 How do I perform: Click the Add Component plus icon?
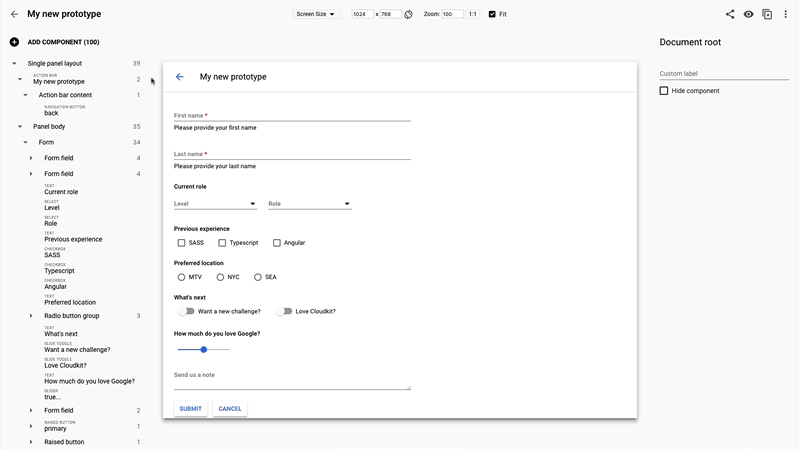14,42
